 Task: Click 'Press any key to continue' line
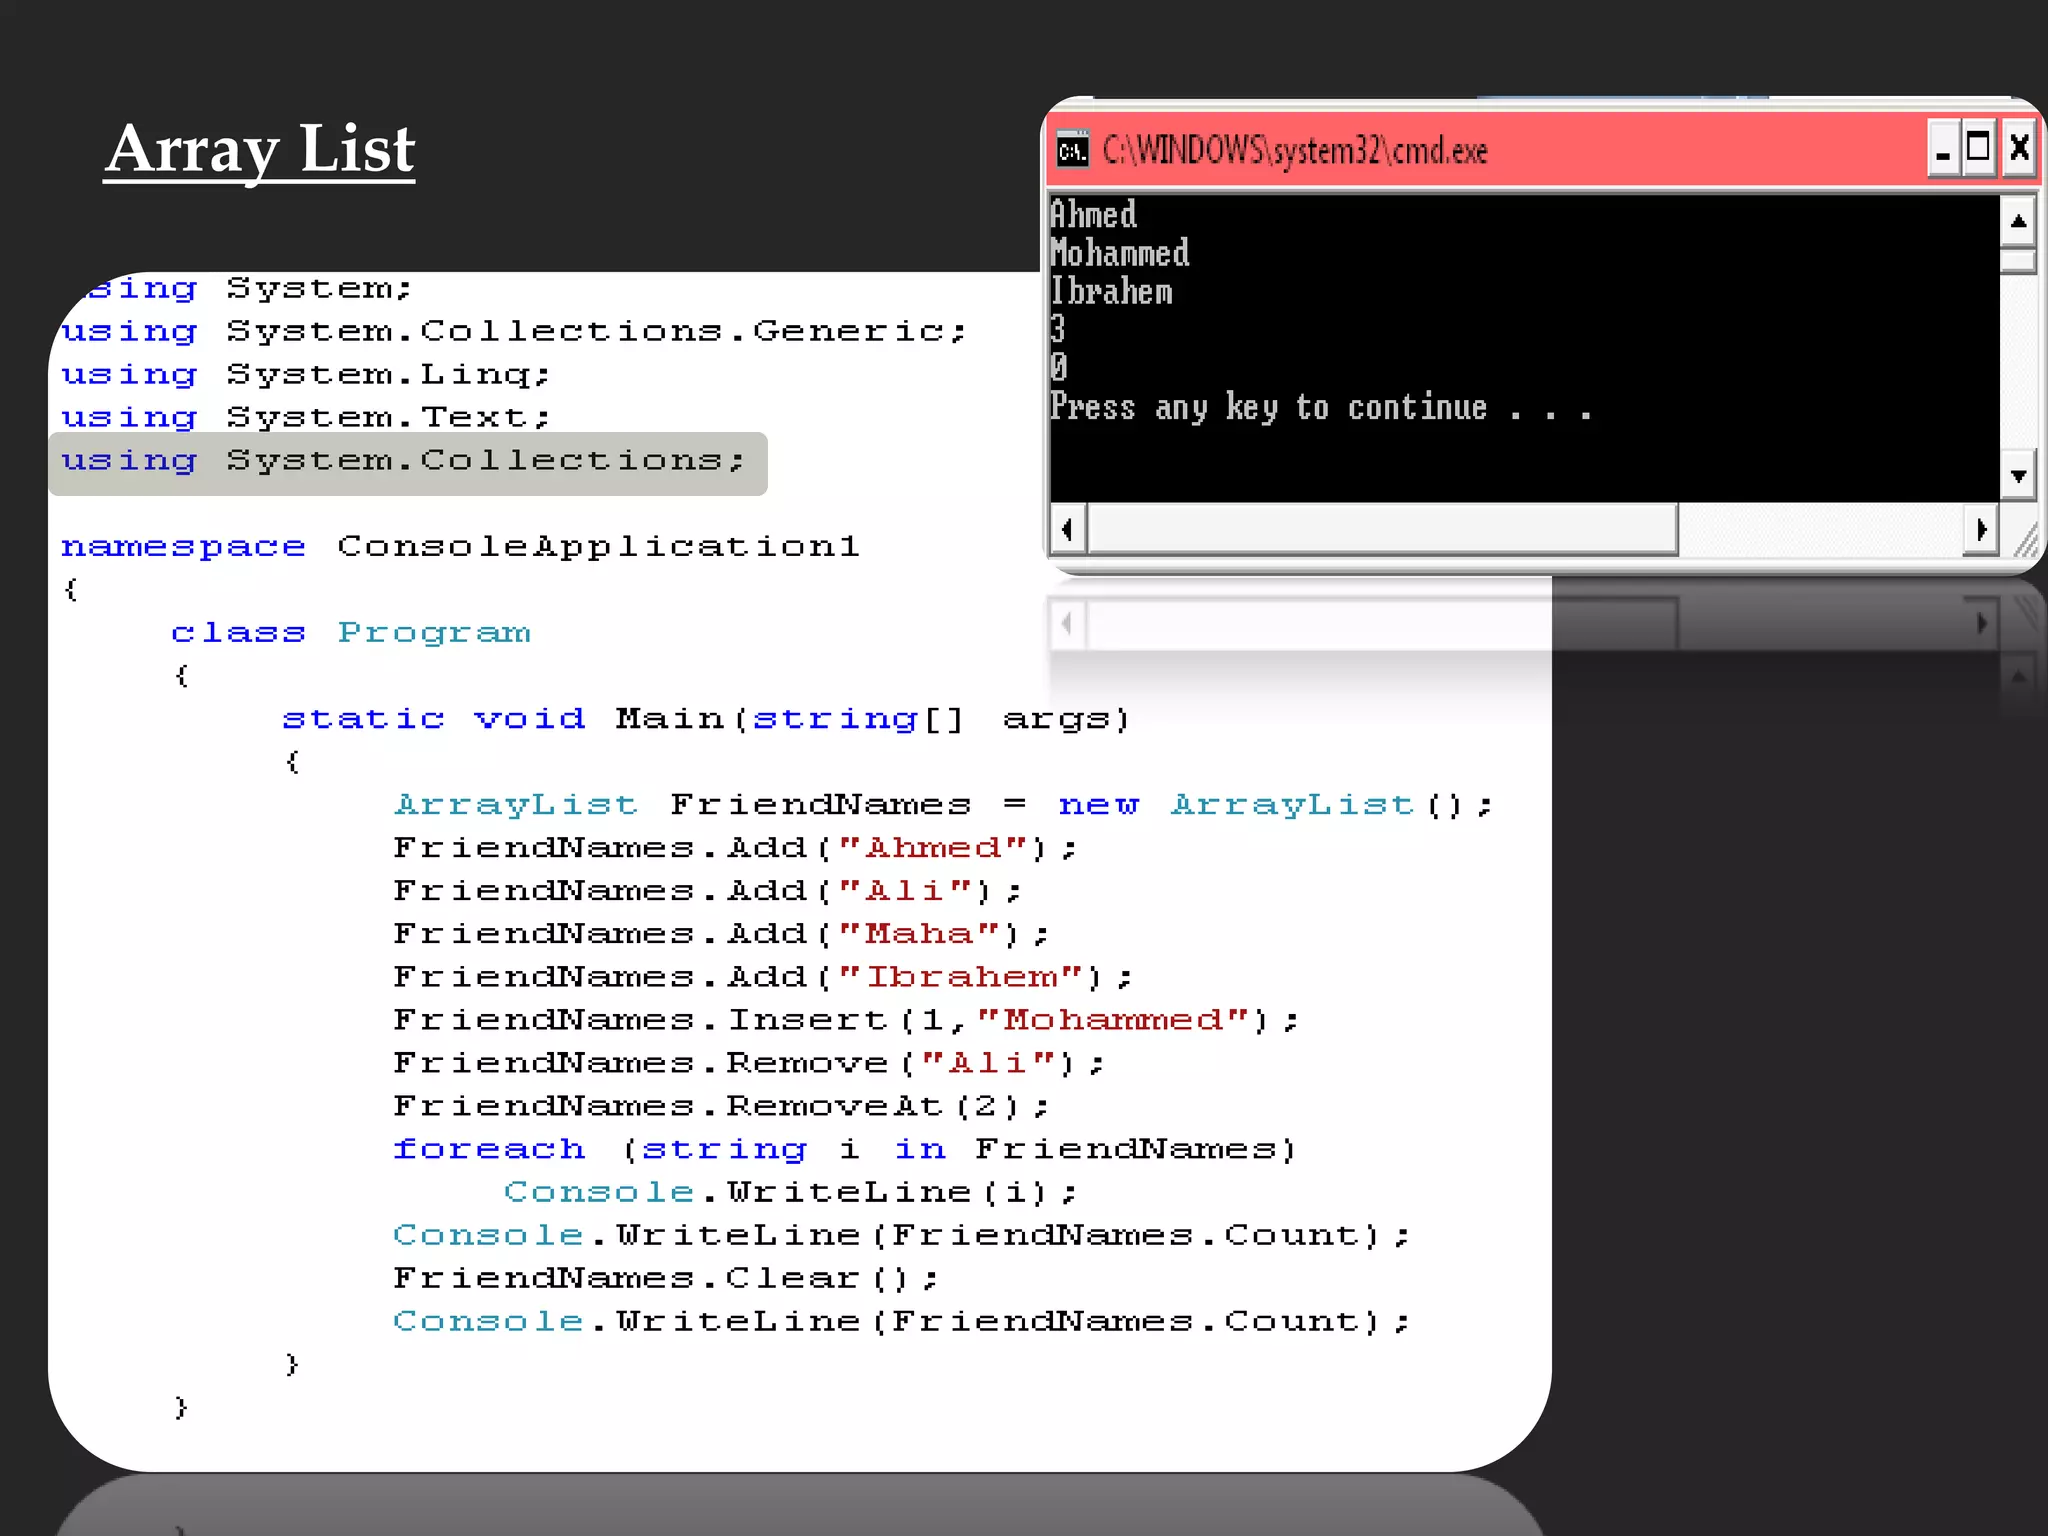pos(1320,407)
